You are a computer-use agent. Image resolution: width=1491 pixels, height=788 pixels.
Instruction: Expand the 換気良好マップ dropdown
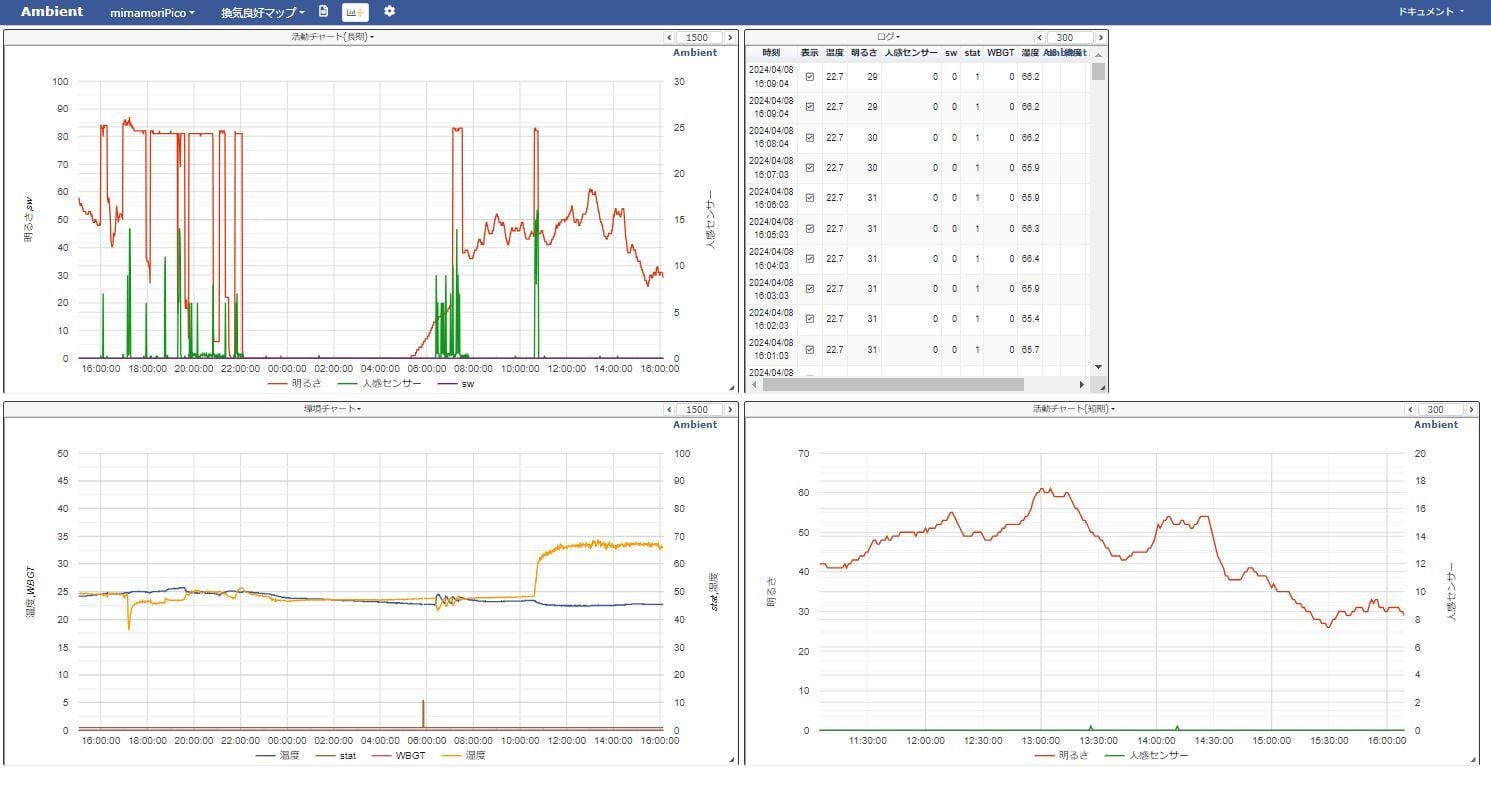click(263, 13)
